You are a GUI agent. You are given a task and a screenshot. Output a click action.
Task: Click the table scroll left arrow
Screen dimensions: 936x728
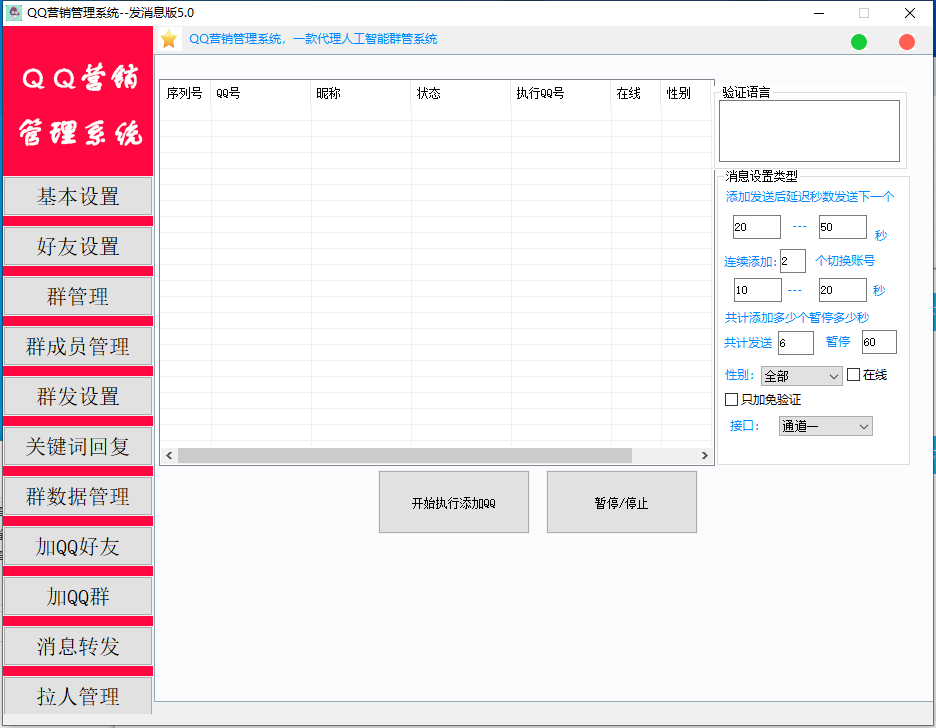pos(169,455)
